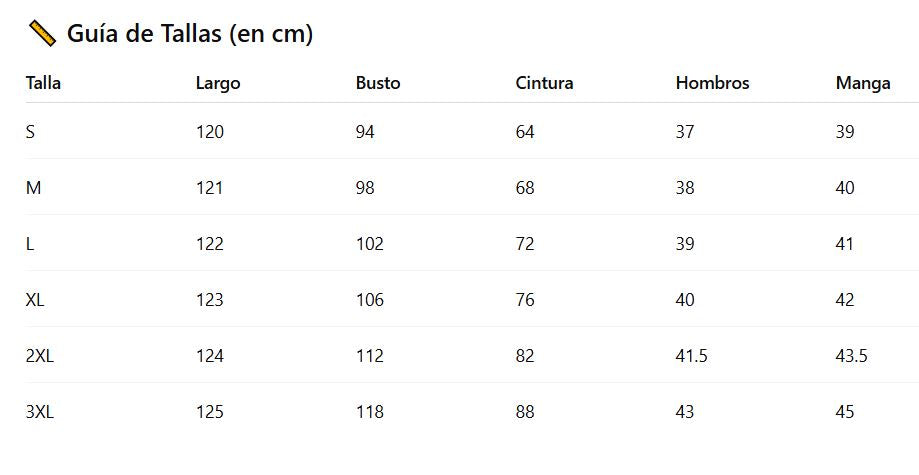Screen dimensions: 919x475
Task: Select the 3XL size row label
Action: point(40,411)
